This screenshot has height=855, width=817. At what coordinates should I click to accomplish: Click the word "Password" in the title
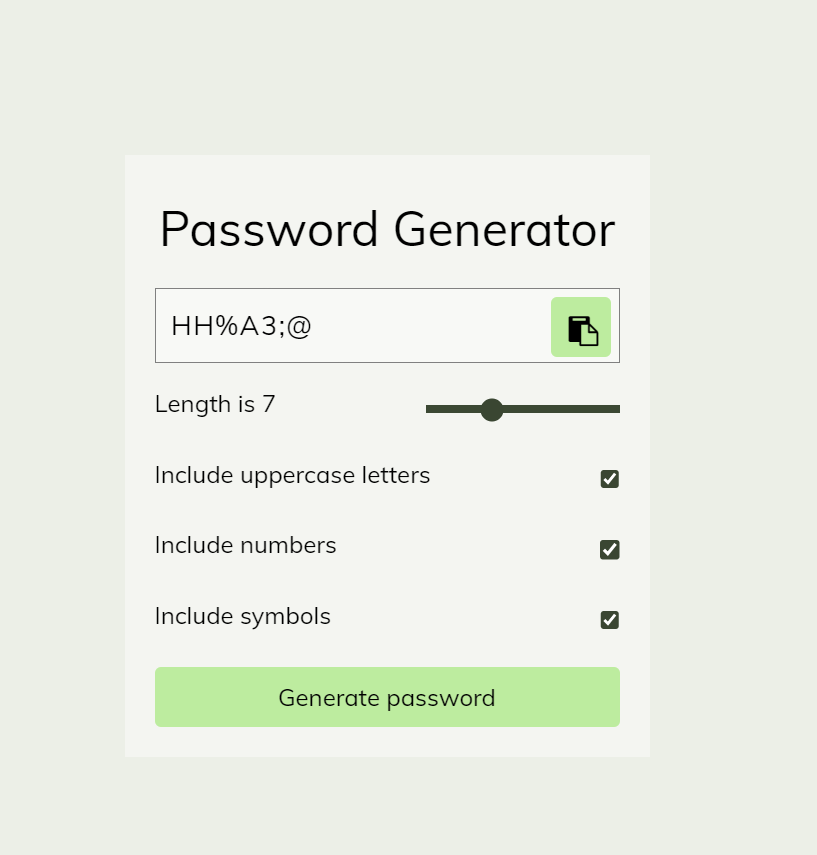tap(269, 229)
